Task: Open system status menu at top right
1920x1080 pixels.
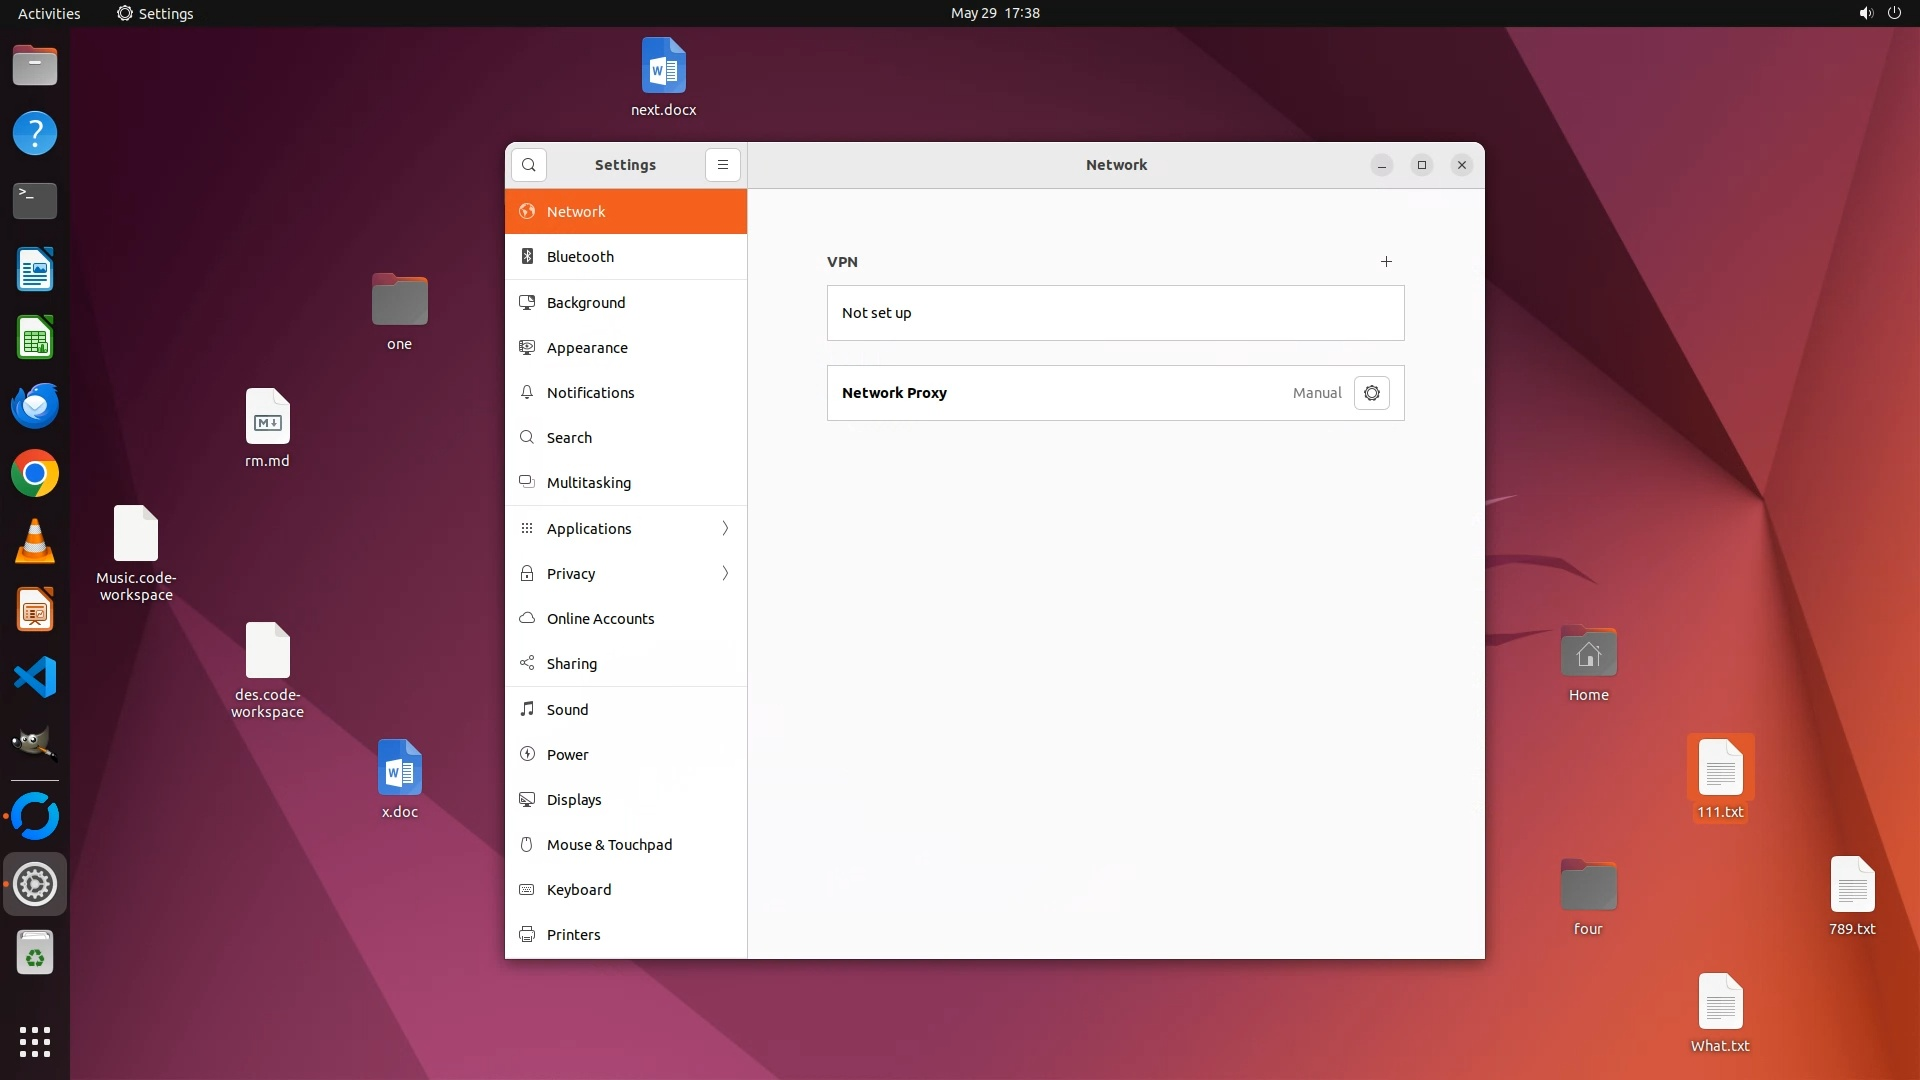Action: tap(1879, 13)
